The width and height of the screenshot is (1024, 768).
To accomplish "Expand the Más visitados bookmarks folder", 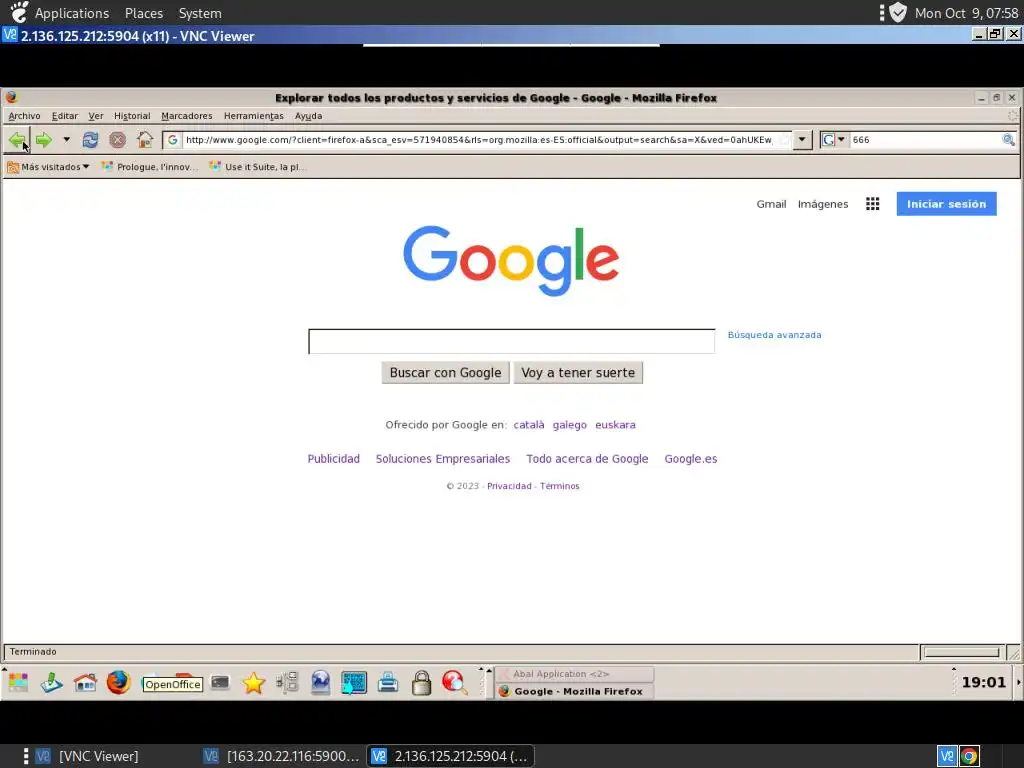I will coord(48,167).
